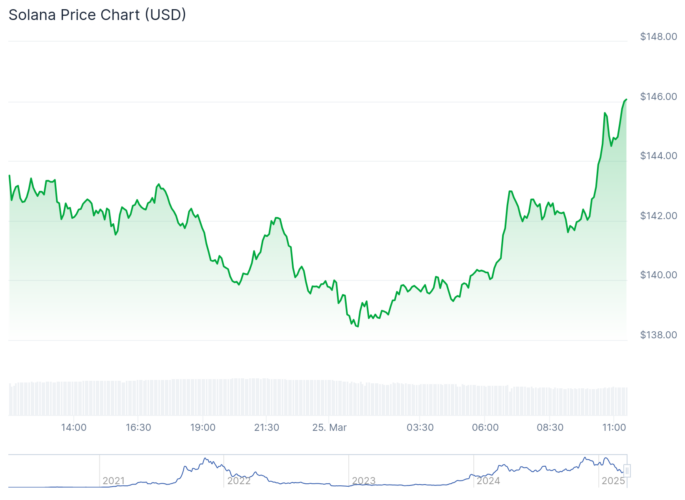The image size is (685, 500).
Task: Click the $148.00 price axis label
Action: click(x=658, y=37)
